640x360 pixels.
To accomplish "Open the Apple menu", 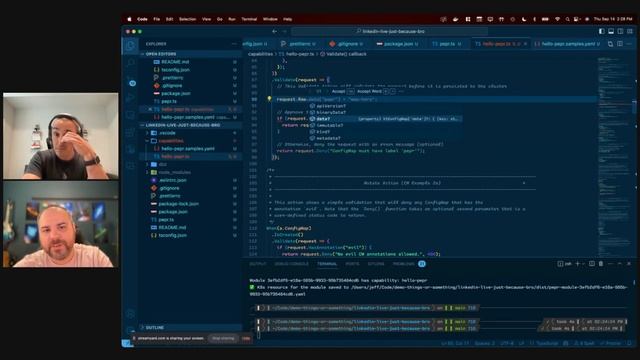I will 129,19.
